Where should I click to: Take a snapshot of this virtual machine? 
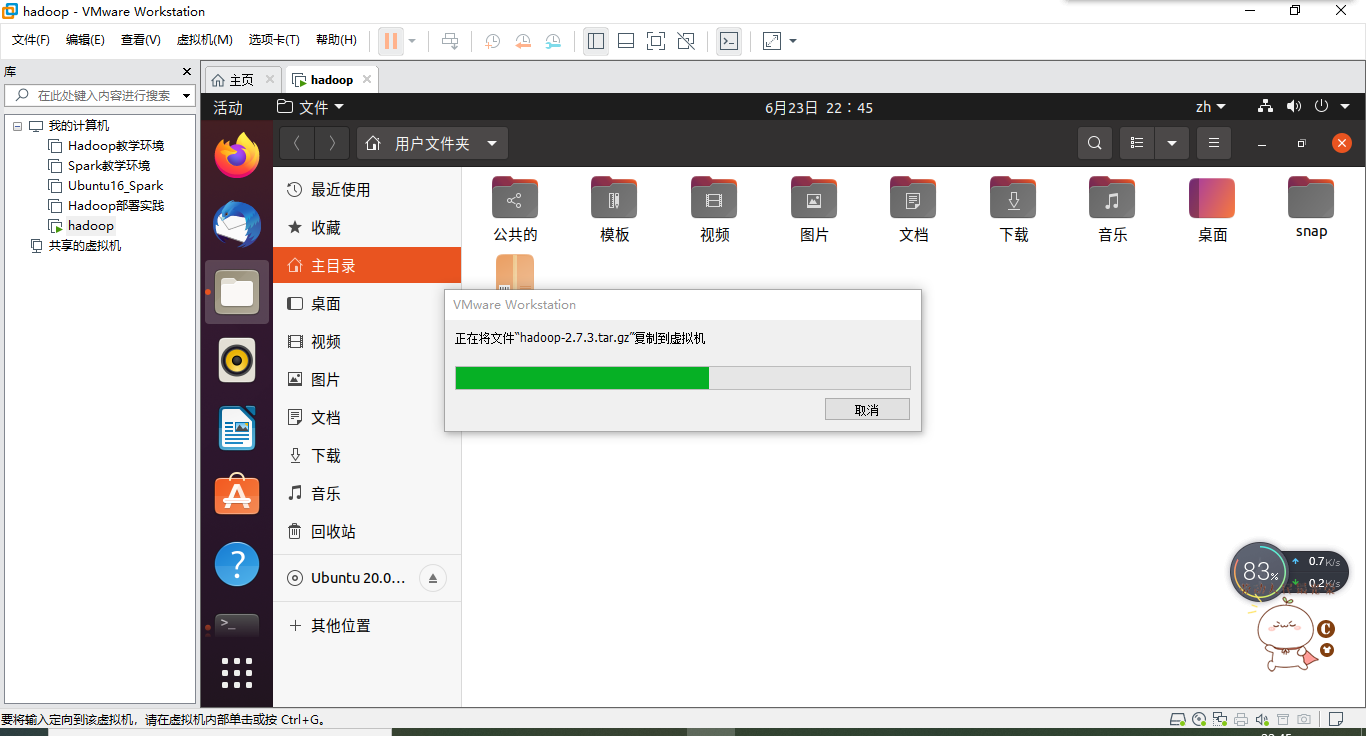493,41
